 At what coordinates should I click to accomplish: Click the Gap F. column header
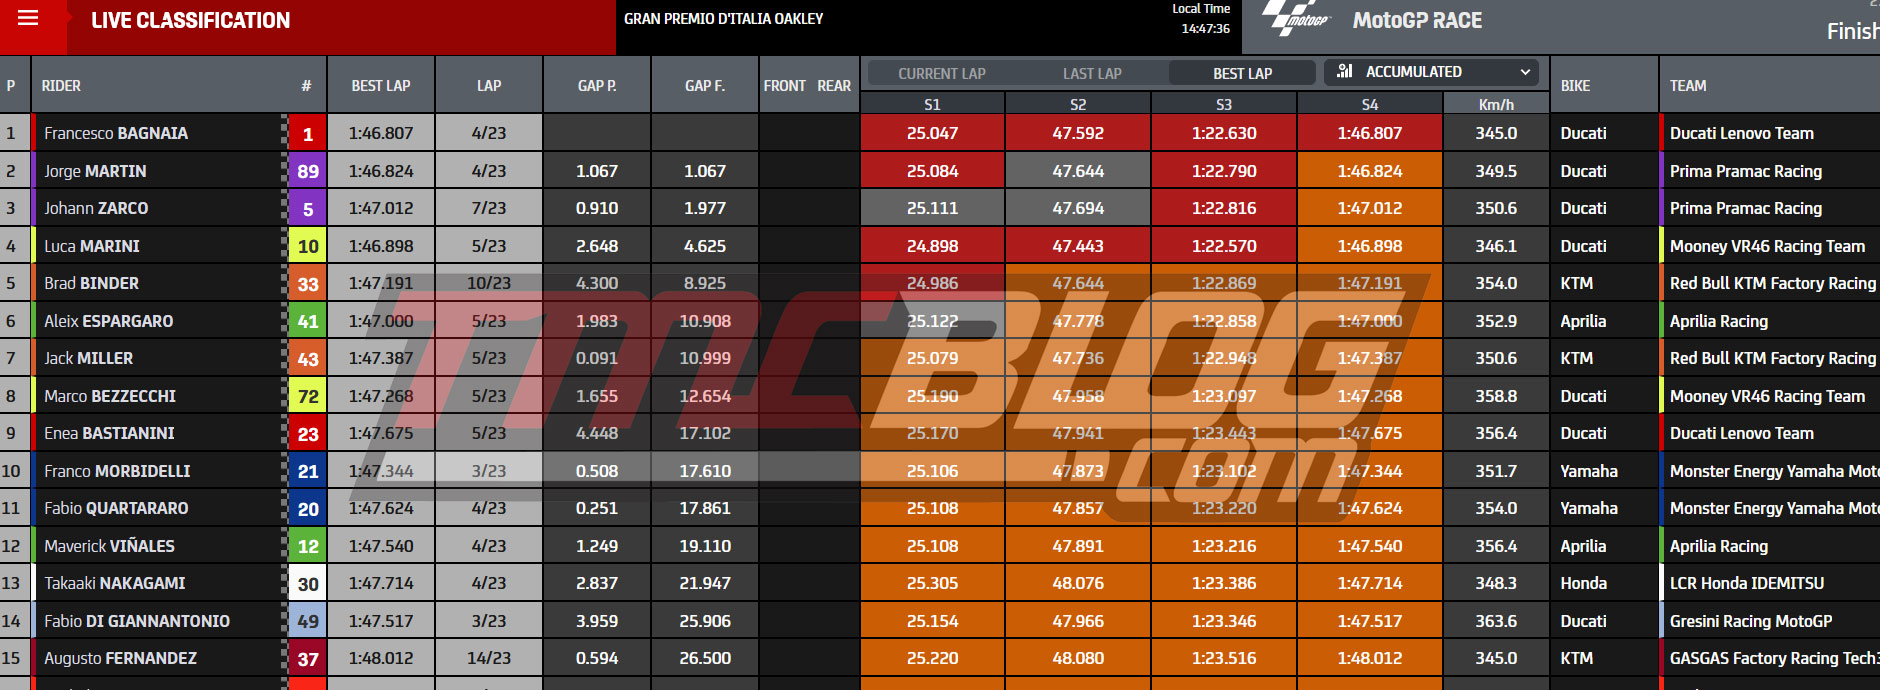[x=705, y=86]
